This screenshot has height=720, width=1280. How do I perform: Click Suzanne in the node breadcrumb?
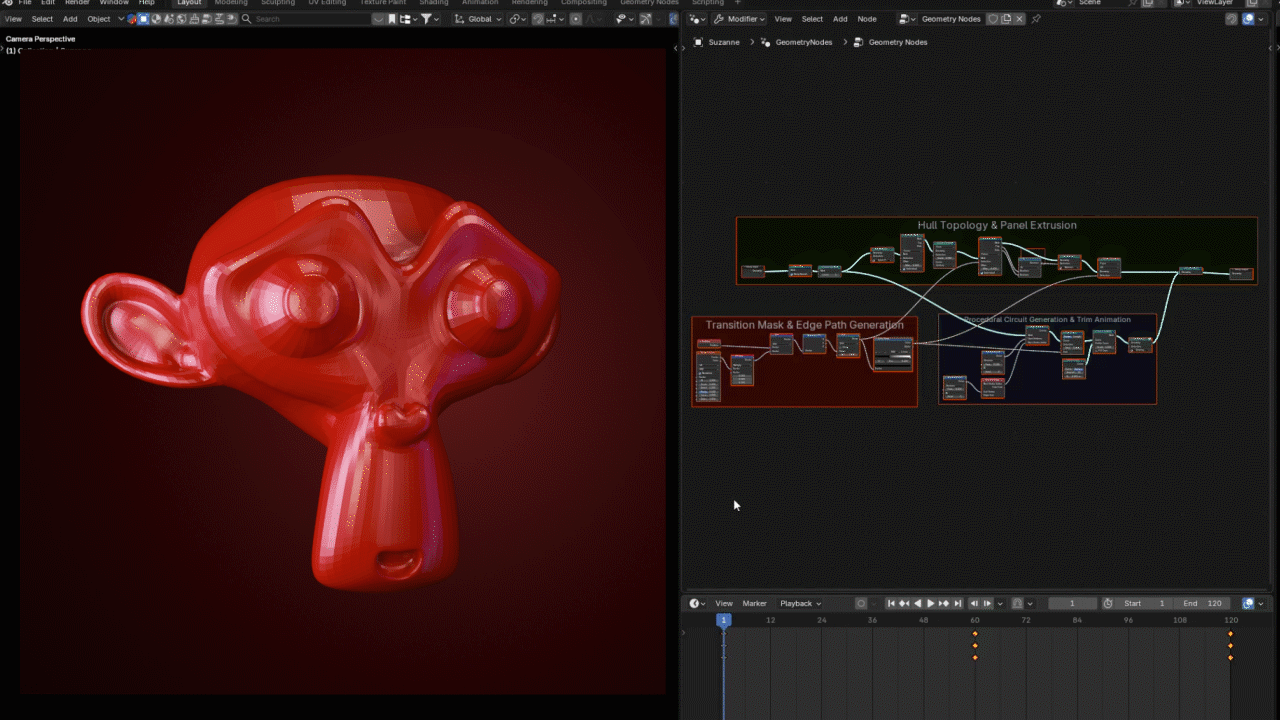724,42
